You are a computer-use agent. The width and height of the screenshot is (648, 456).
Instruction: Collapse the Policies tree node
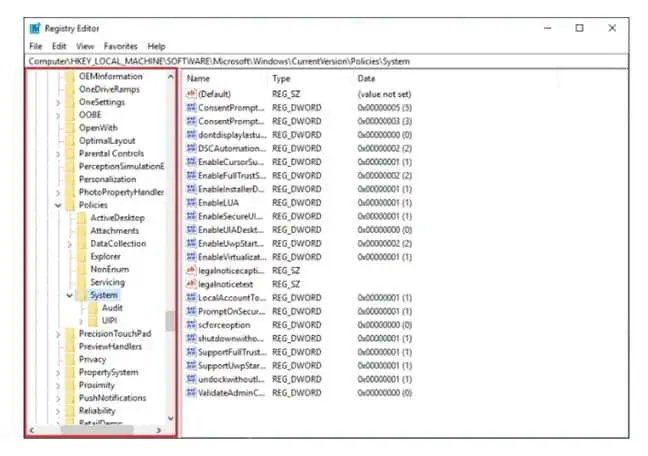pyautogui.click(x=58, y=205)
